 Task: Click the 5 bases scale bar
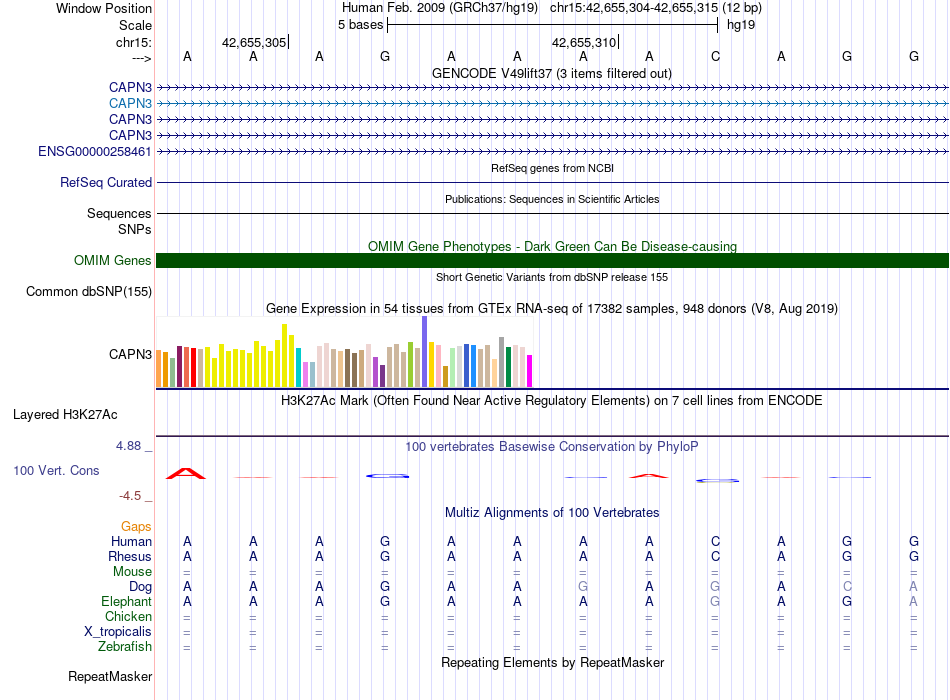pyautogui.click(x=553, y=25)
